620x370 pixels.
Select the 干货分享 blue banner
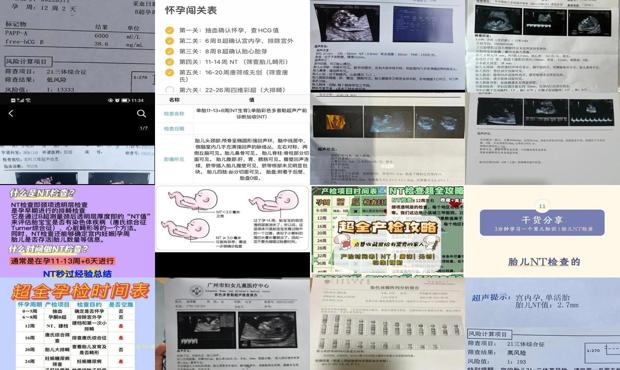coord(542,223)
